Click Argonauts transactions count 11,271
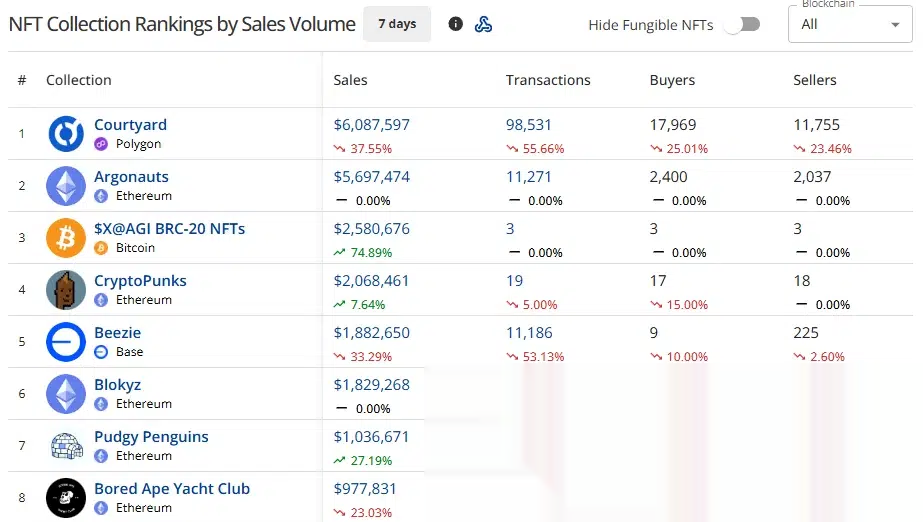The image size is (923, 522). point(528,177)
